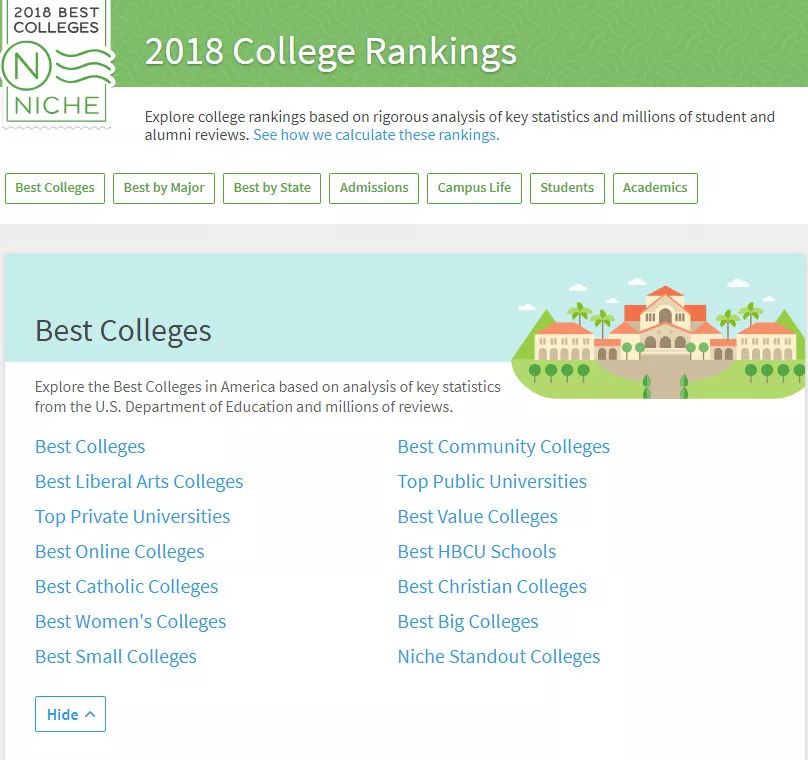Go to Campus Life tab
Screen dimensions: 808x760
click(x=474, y=188)
